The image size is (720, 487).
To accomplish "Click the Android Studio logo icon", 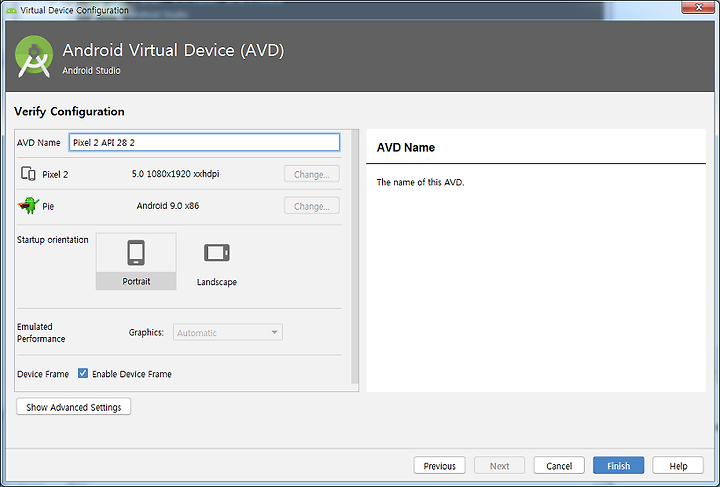I will point(34,56).
